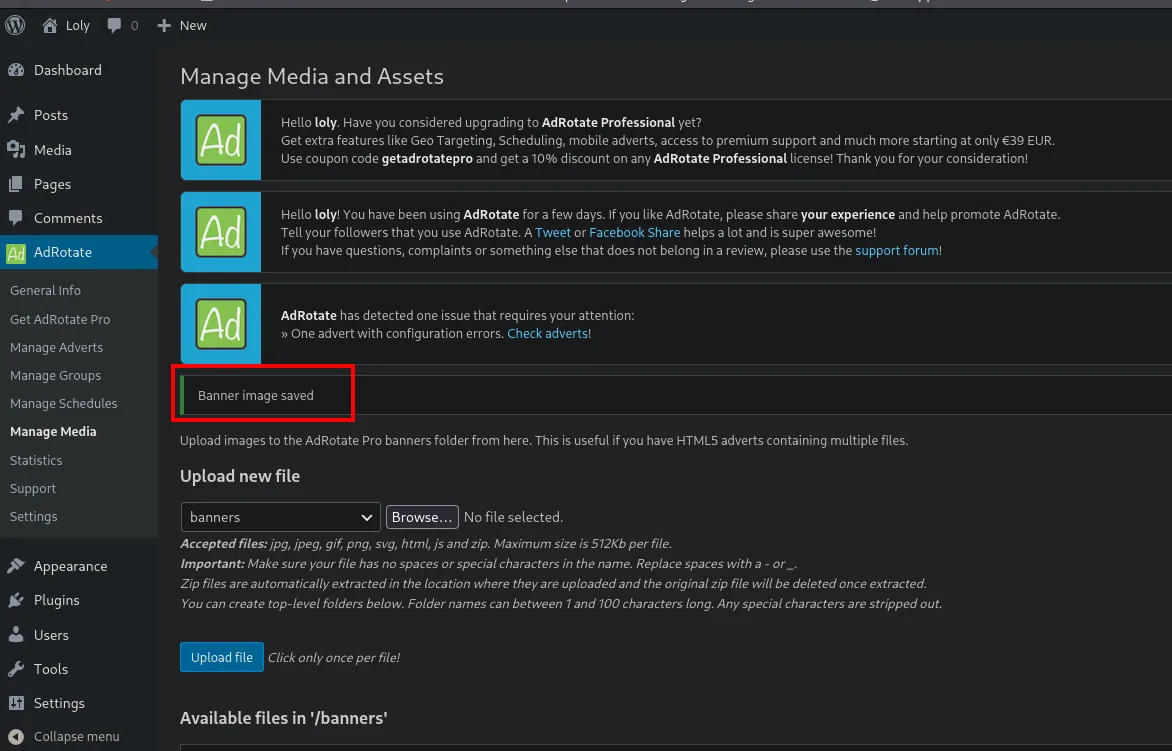Open the support forum link
The height and width of the screenshot is (751, 1172).
click(x=897, y=250)
